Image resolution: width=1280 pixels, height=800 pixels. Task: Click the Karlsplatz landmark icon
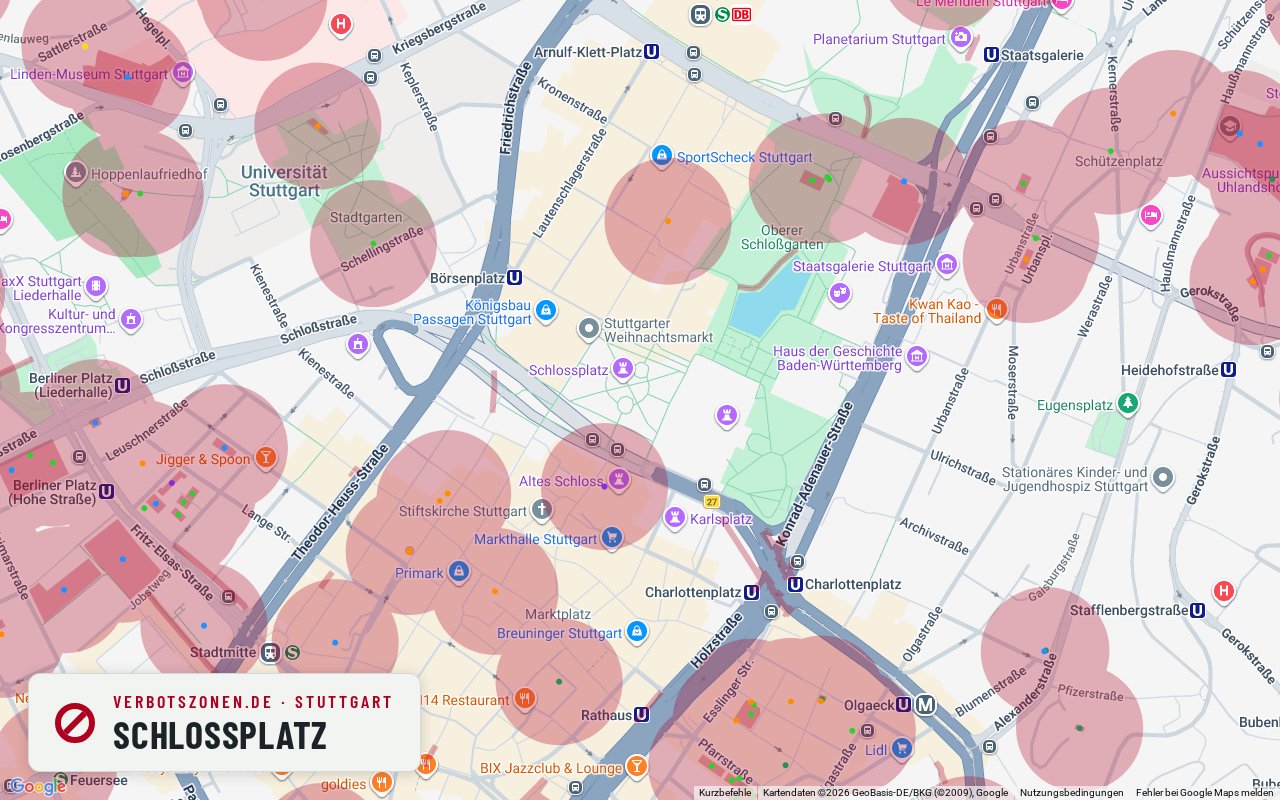tap(675, 518)
